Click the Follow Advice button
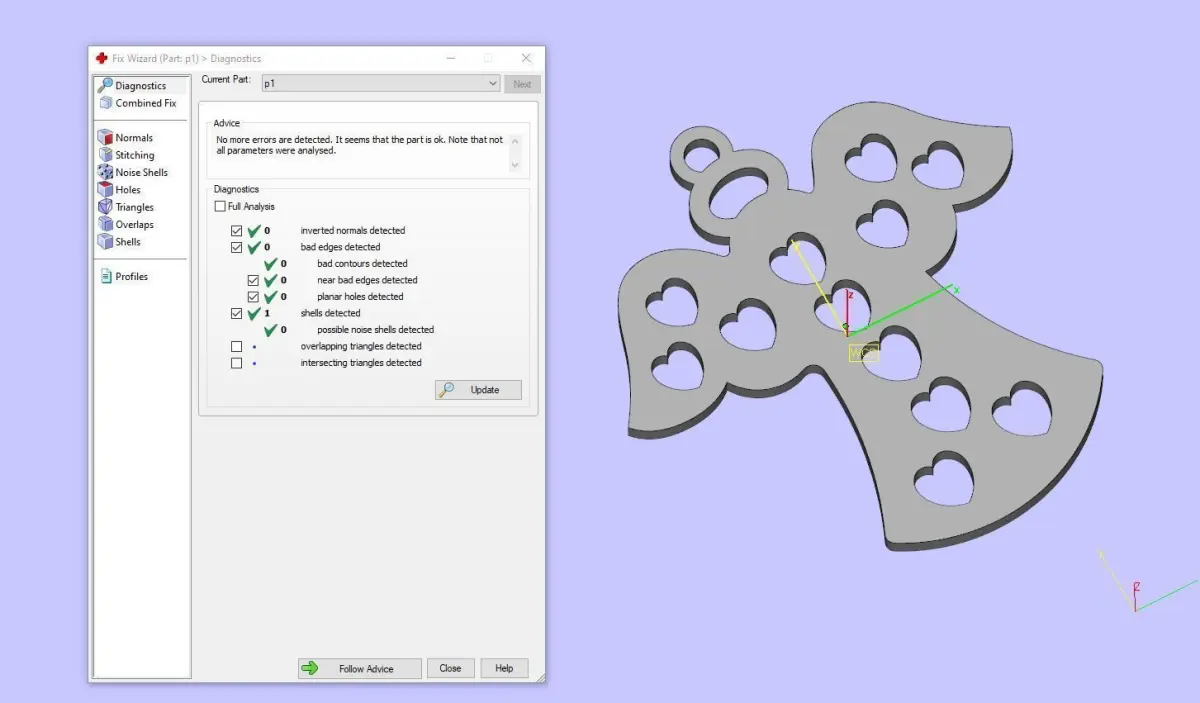The width and height of the screenshot is (1200, 703). [x=359, y=668]
